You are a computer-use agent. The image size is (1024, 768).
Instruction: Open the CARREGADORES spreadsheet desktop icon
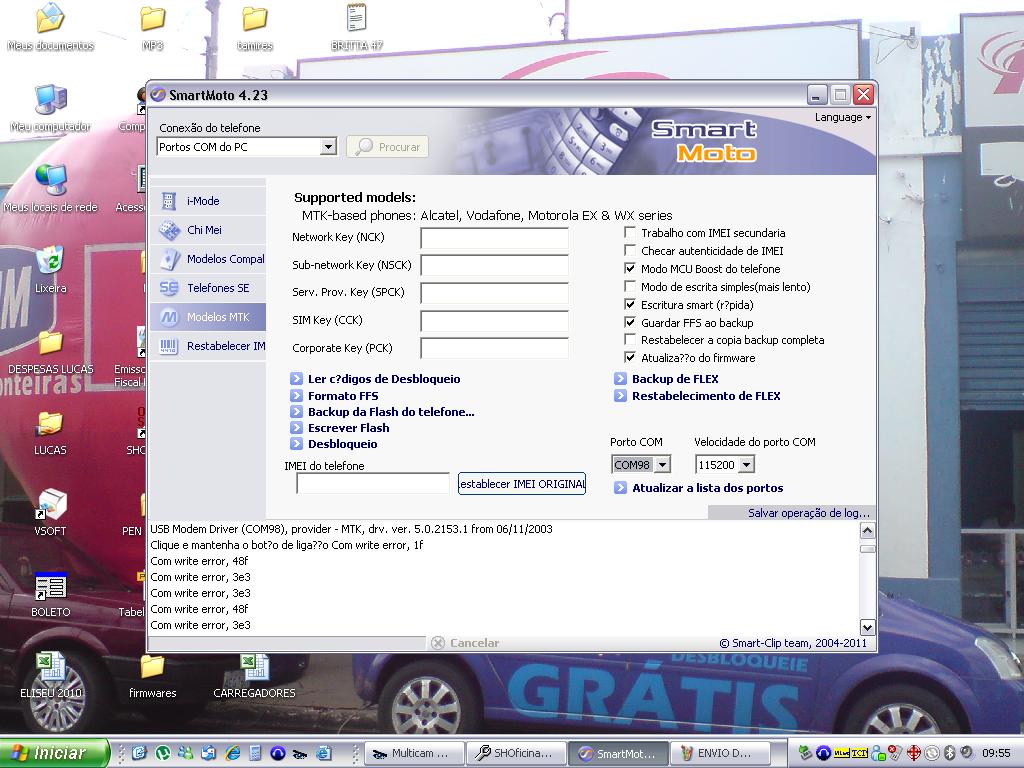pos(254,667)
